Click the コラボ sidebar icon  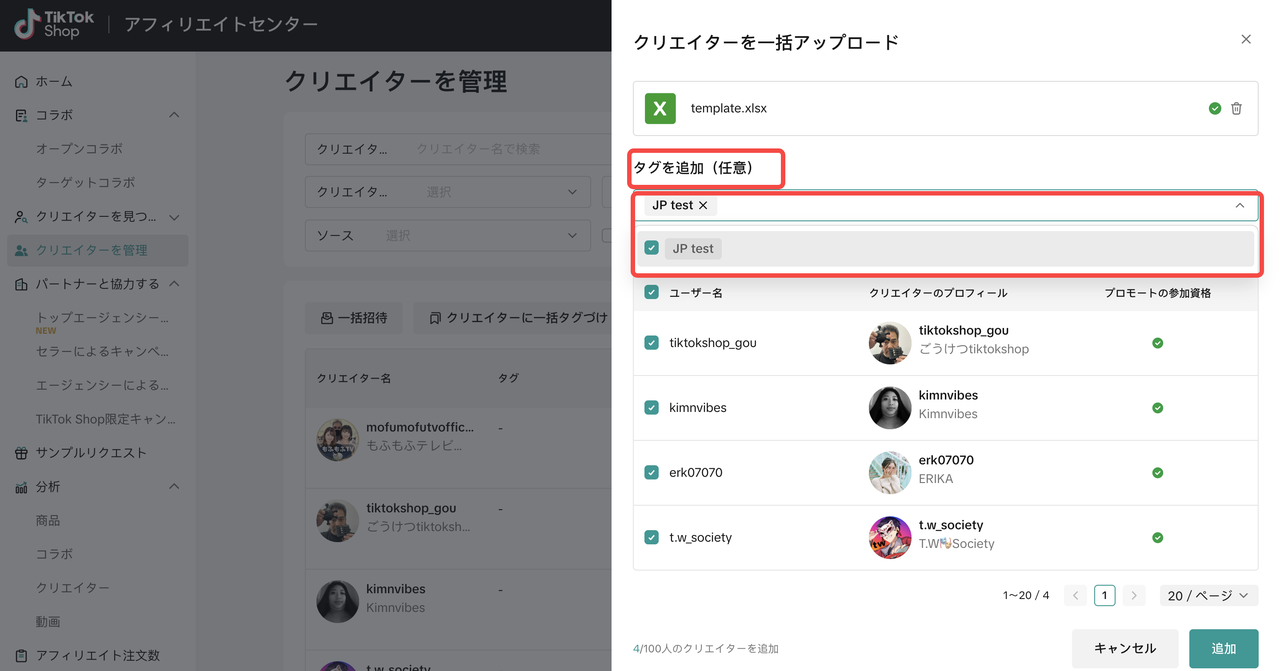pyautogui.click(x=21, y=115)
